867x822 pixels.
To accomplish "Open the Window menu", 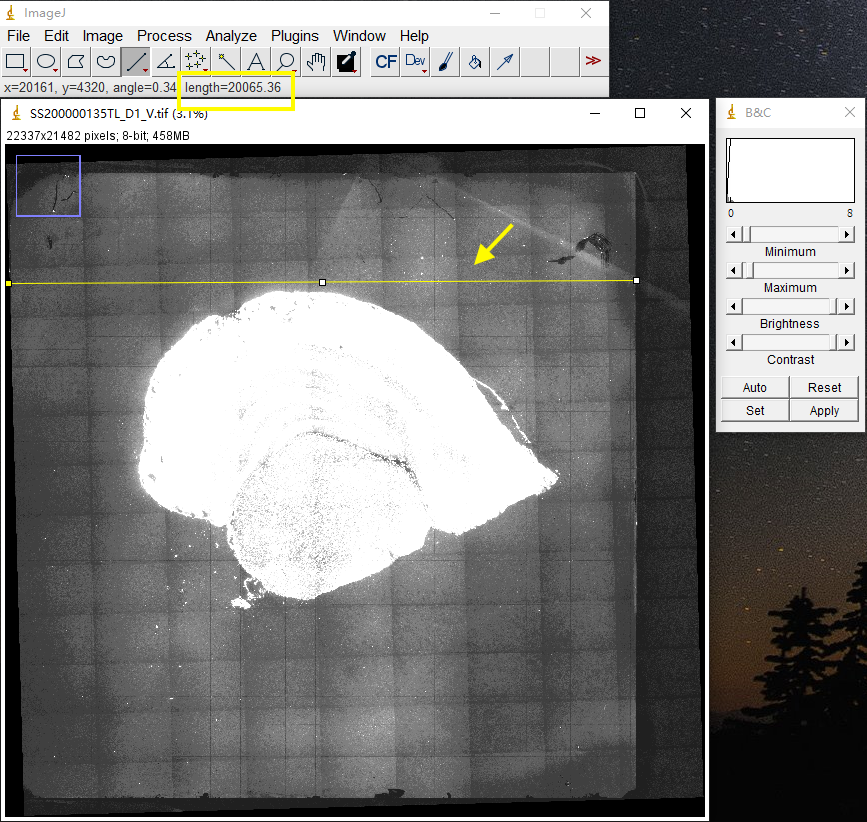I will click(x=359, y=36).
